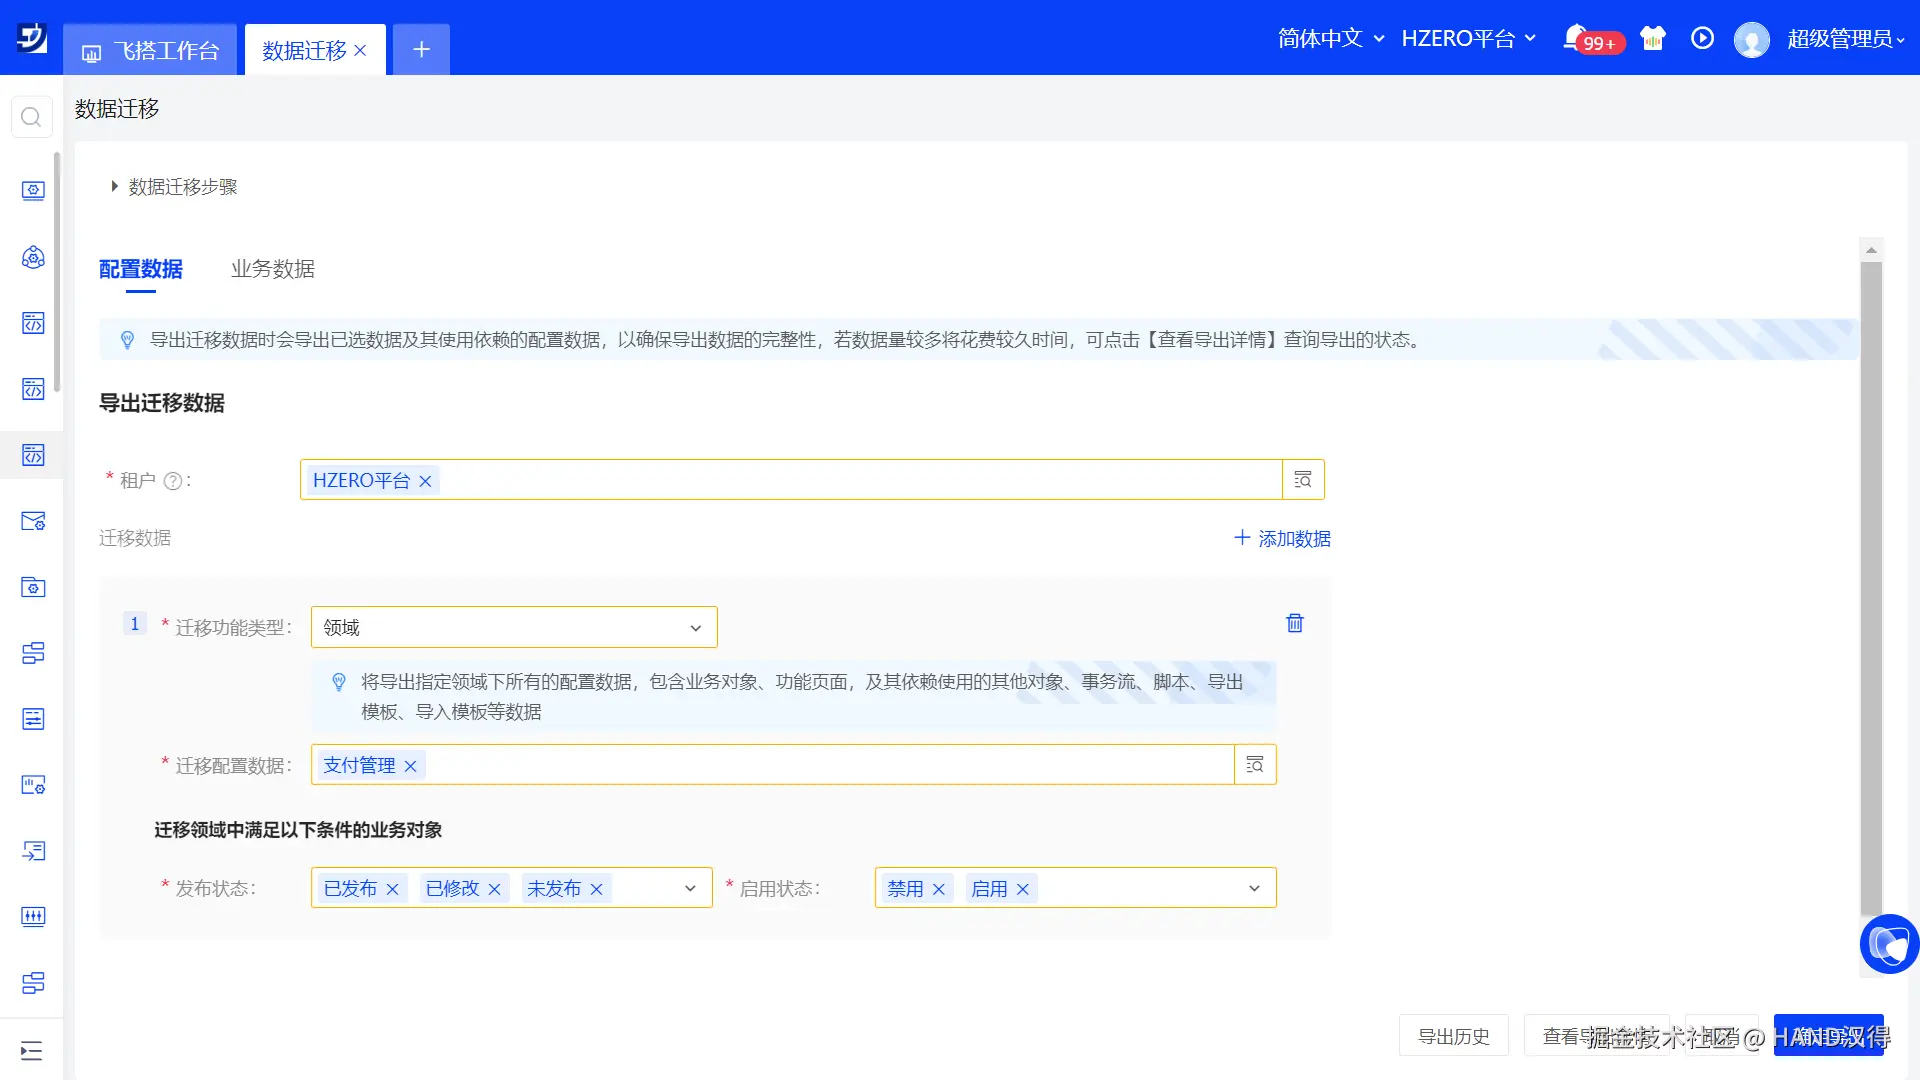Open the theme shirt icon
The width and height of the screenshot is (1920, 1080).
click(1653, 38)
